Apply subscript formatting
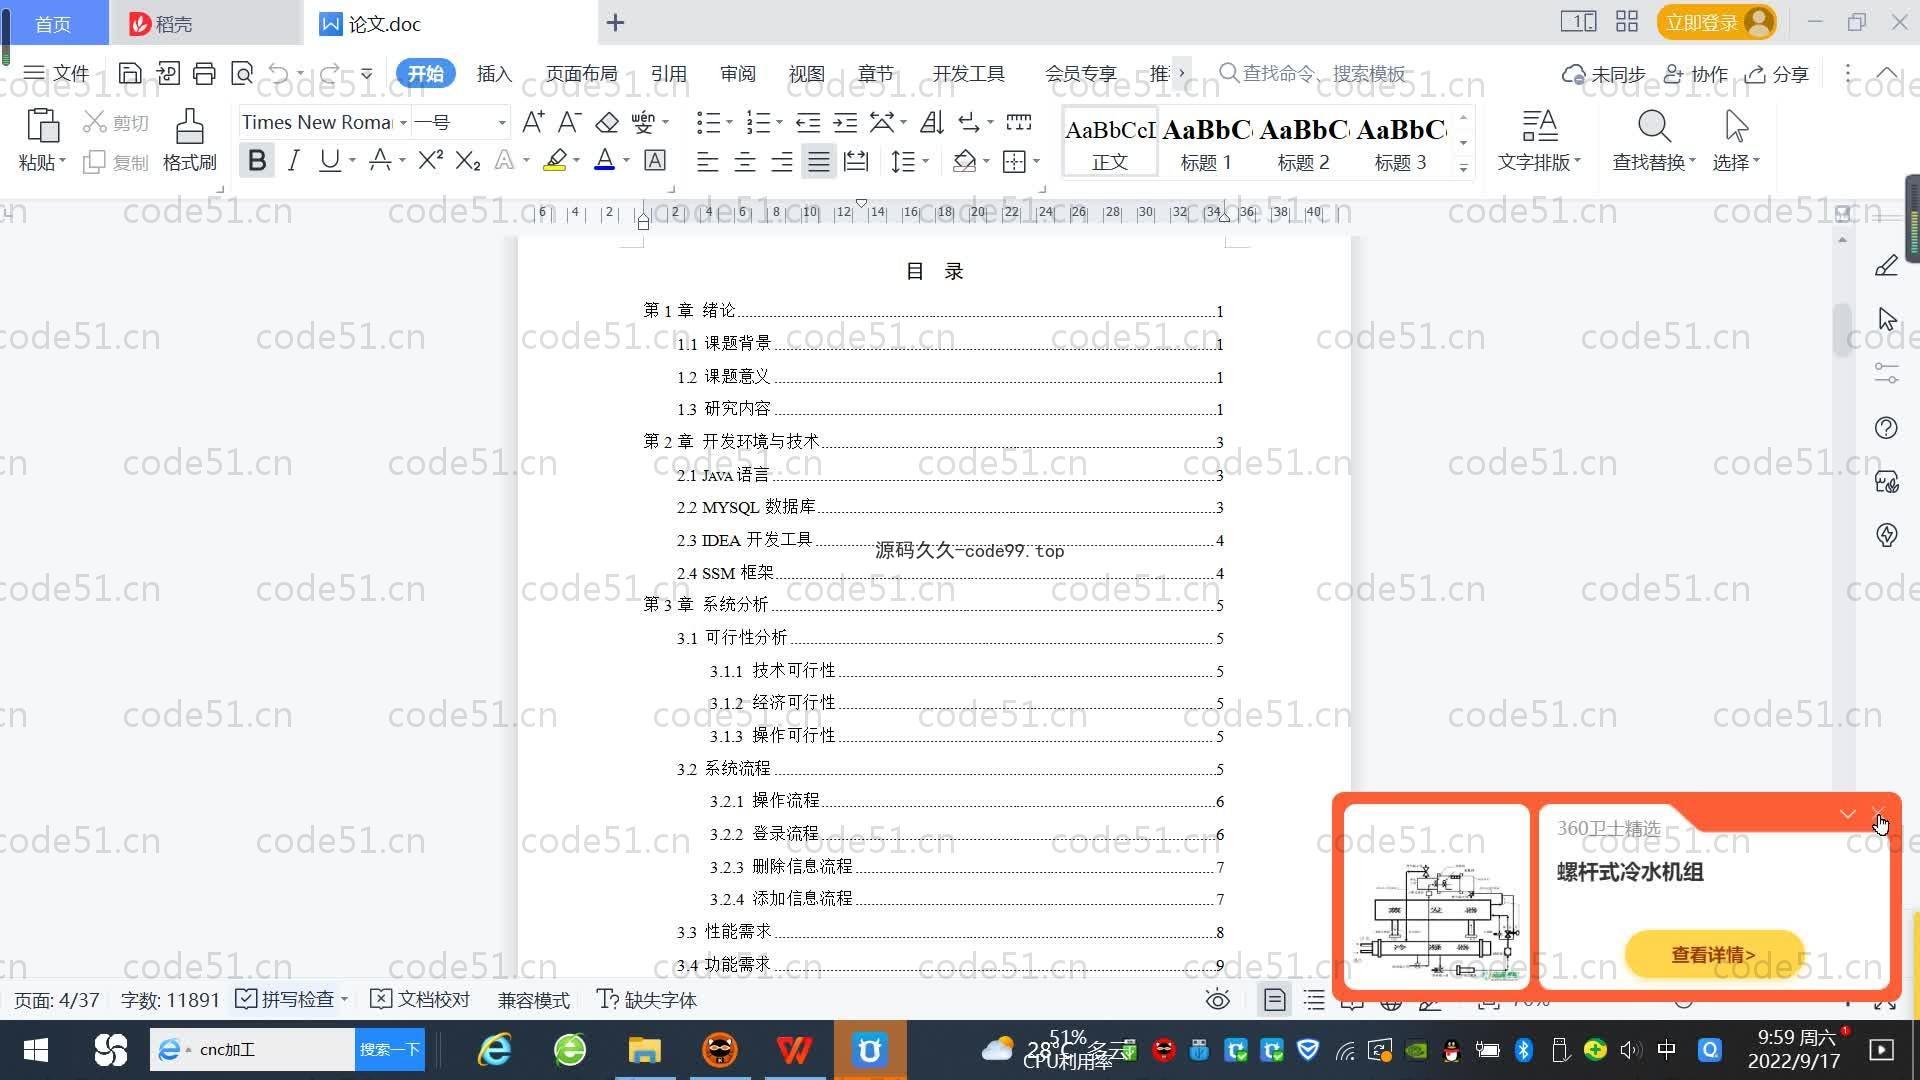This screenshot has height=1080, width=1920. 468,160
